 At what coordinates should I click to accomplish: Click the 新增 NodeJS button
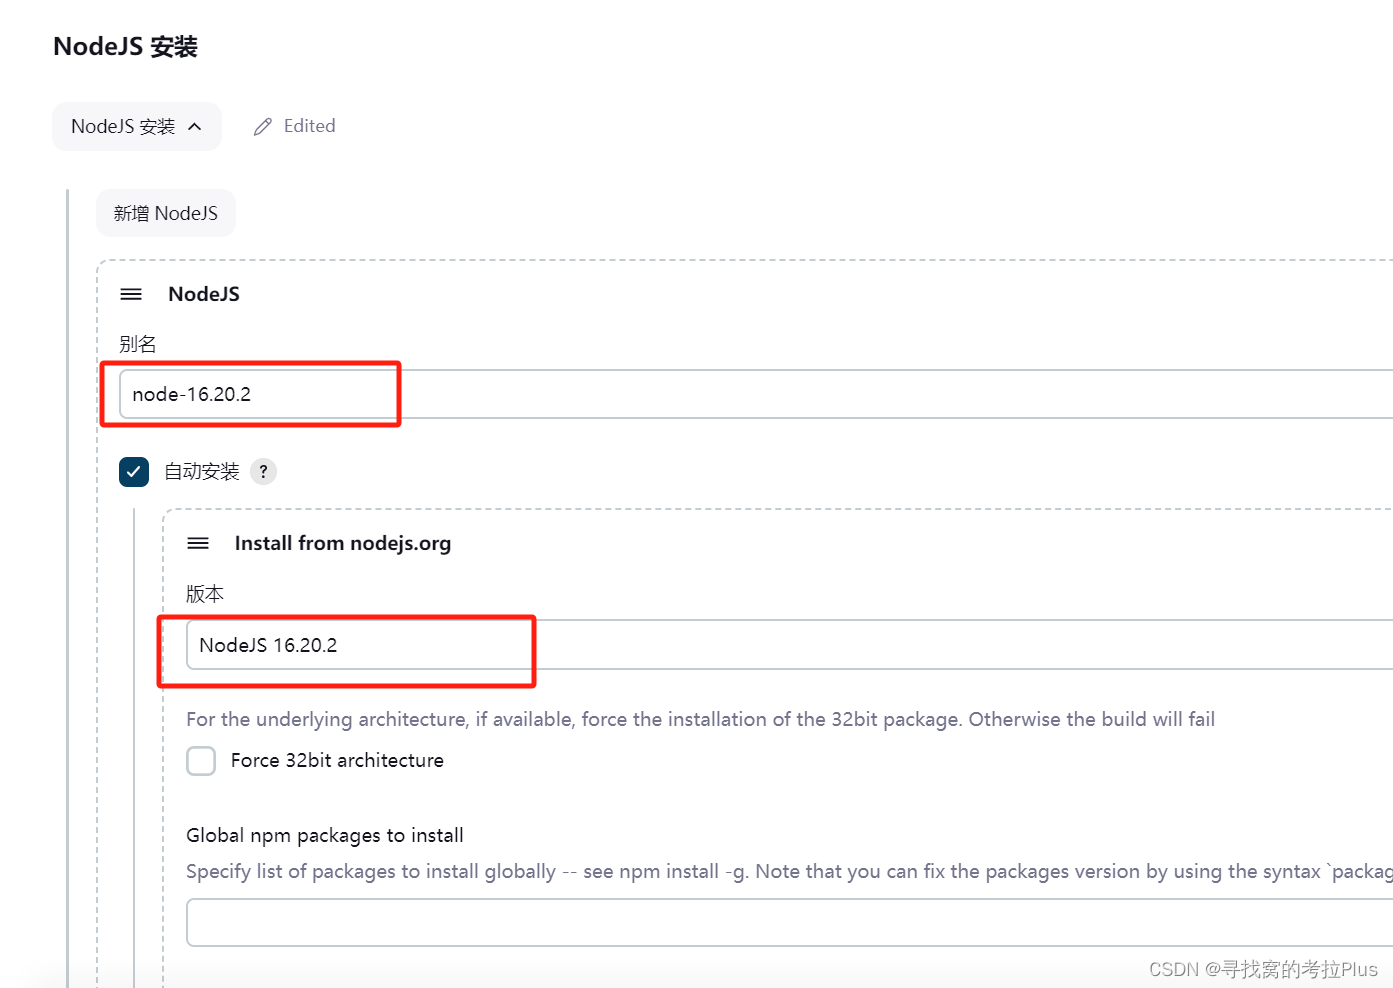[x=166, y=213]
